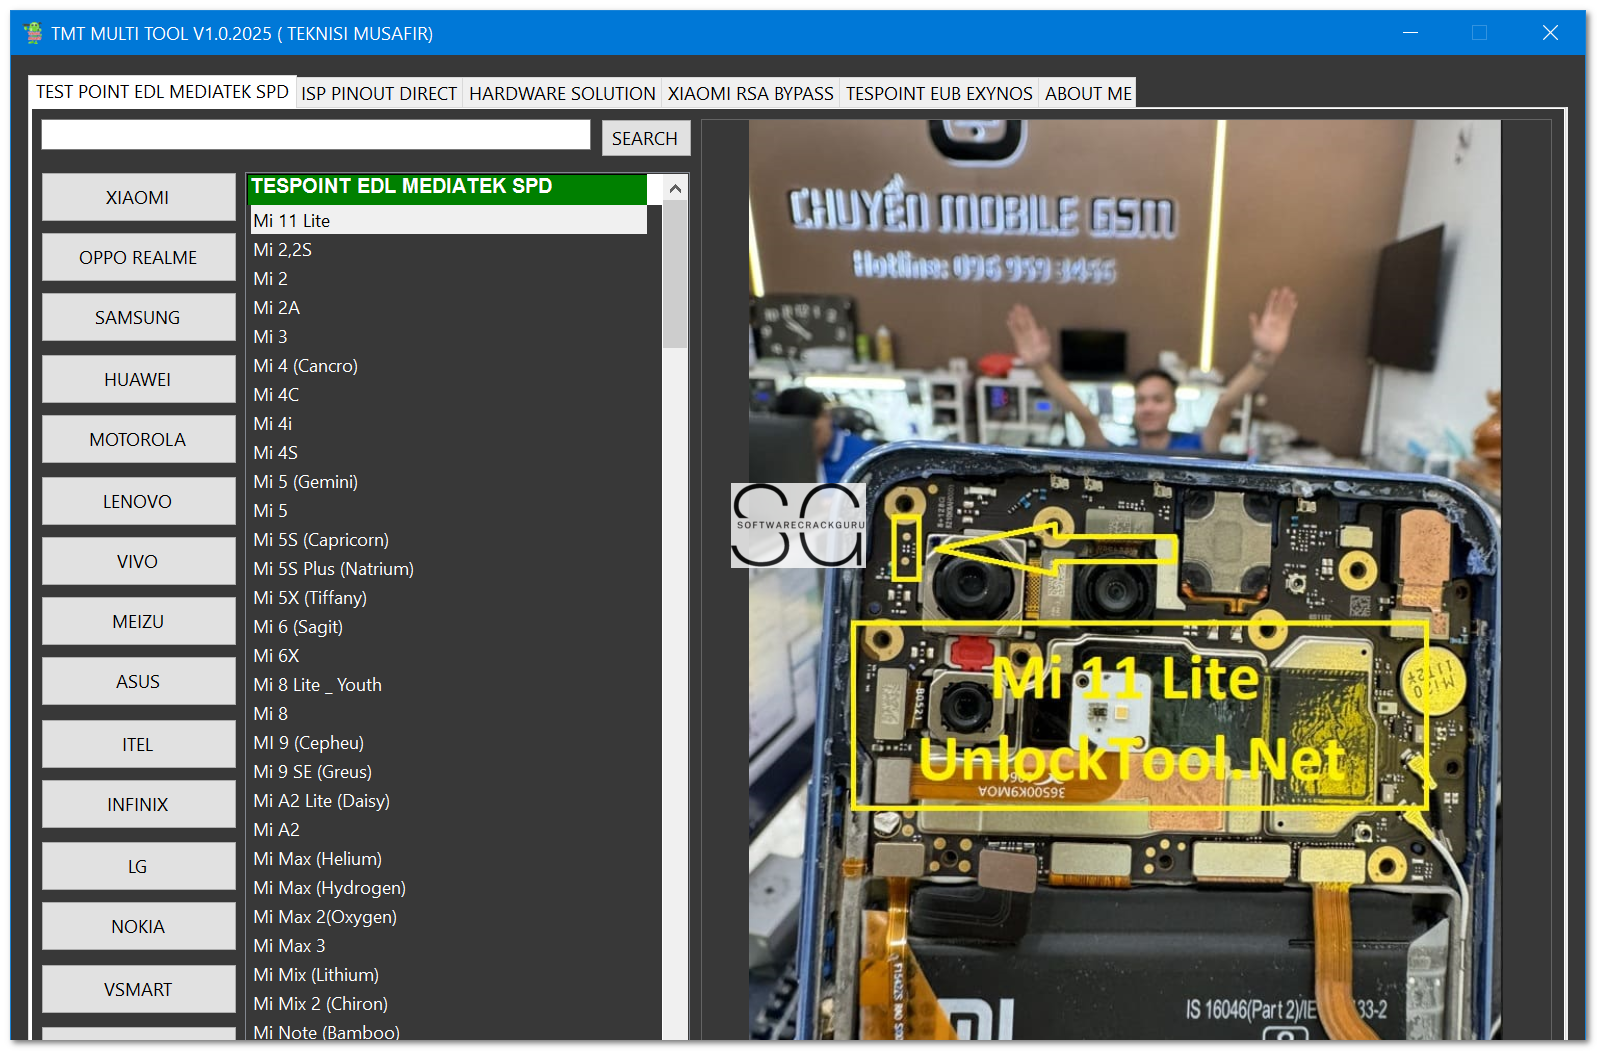Select 'Mi Max 3' in the list
The height and width of the screenshot is (1051, 1597).
[x=449, y=945]
